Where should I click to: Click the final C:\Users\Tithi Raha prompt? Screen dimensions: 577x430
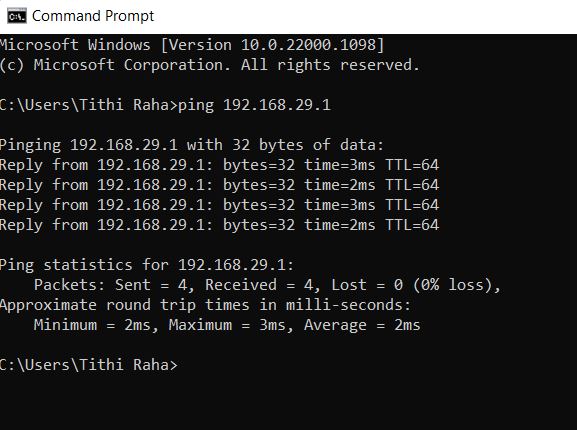(89, 365)
